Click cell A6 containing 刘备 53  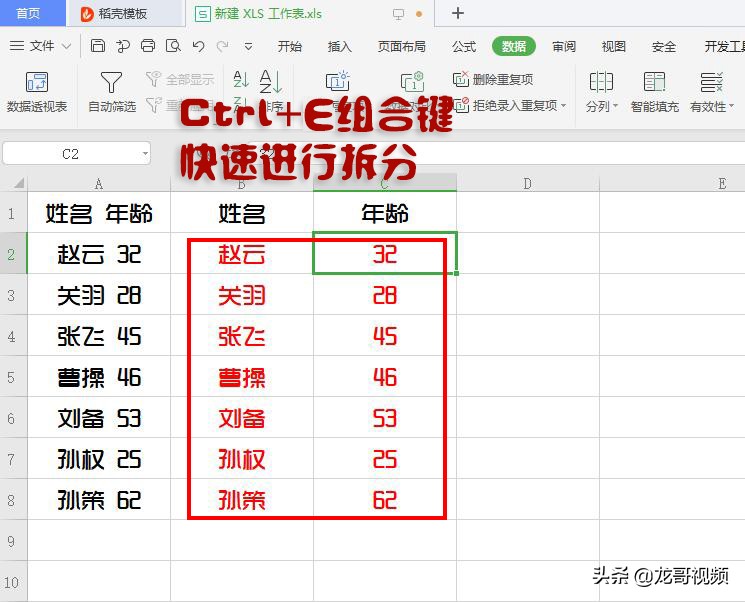click(x=99, y=418)
